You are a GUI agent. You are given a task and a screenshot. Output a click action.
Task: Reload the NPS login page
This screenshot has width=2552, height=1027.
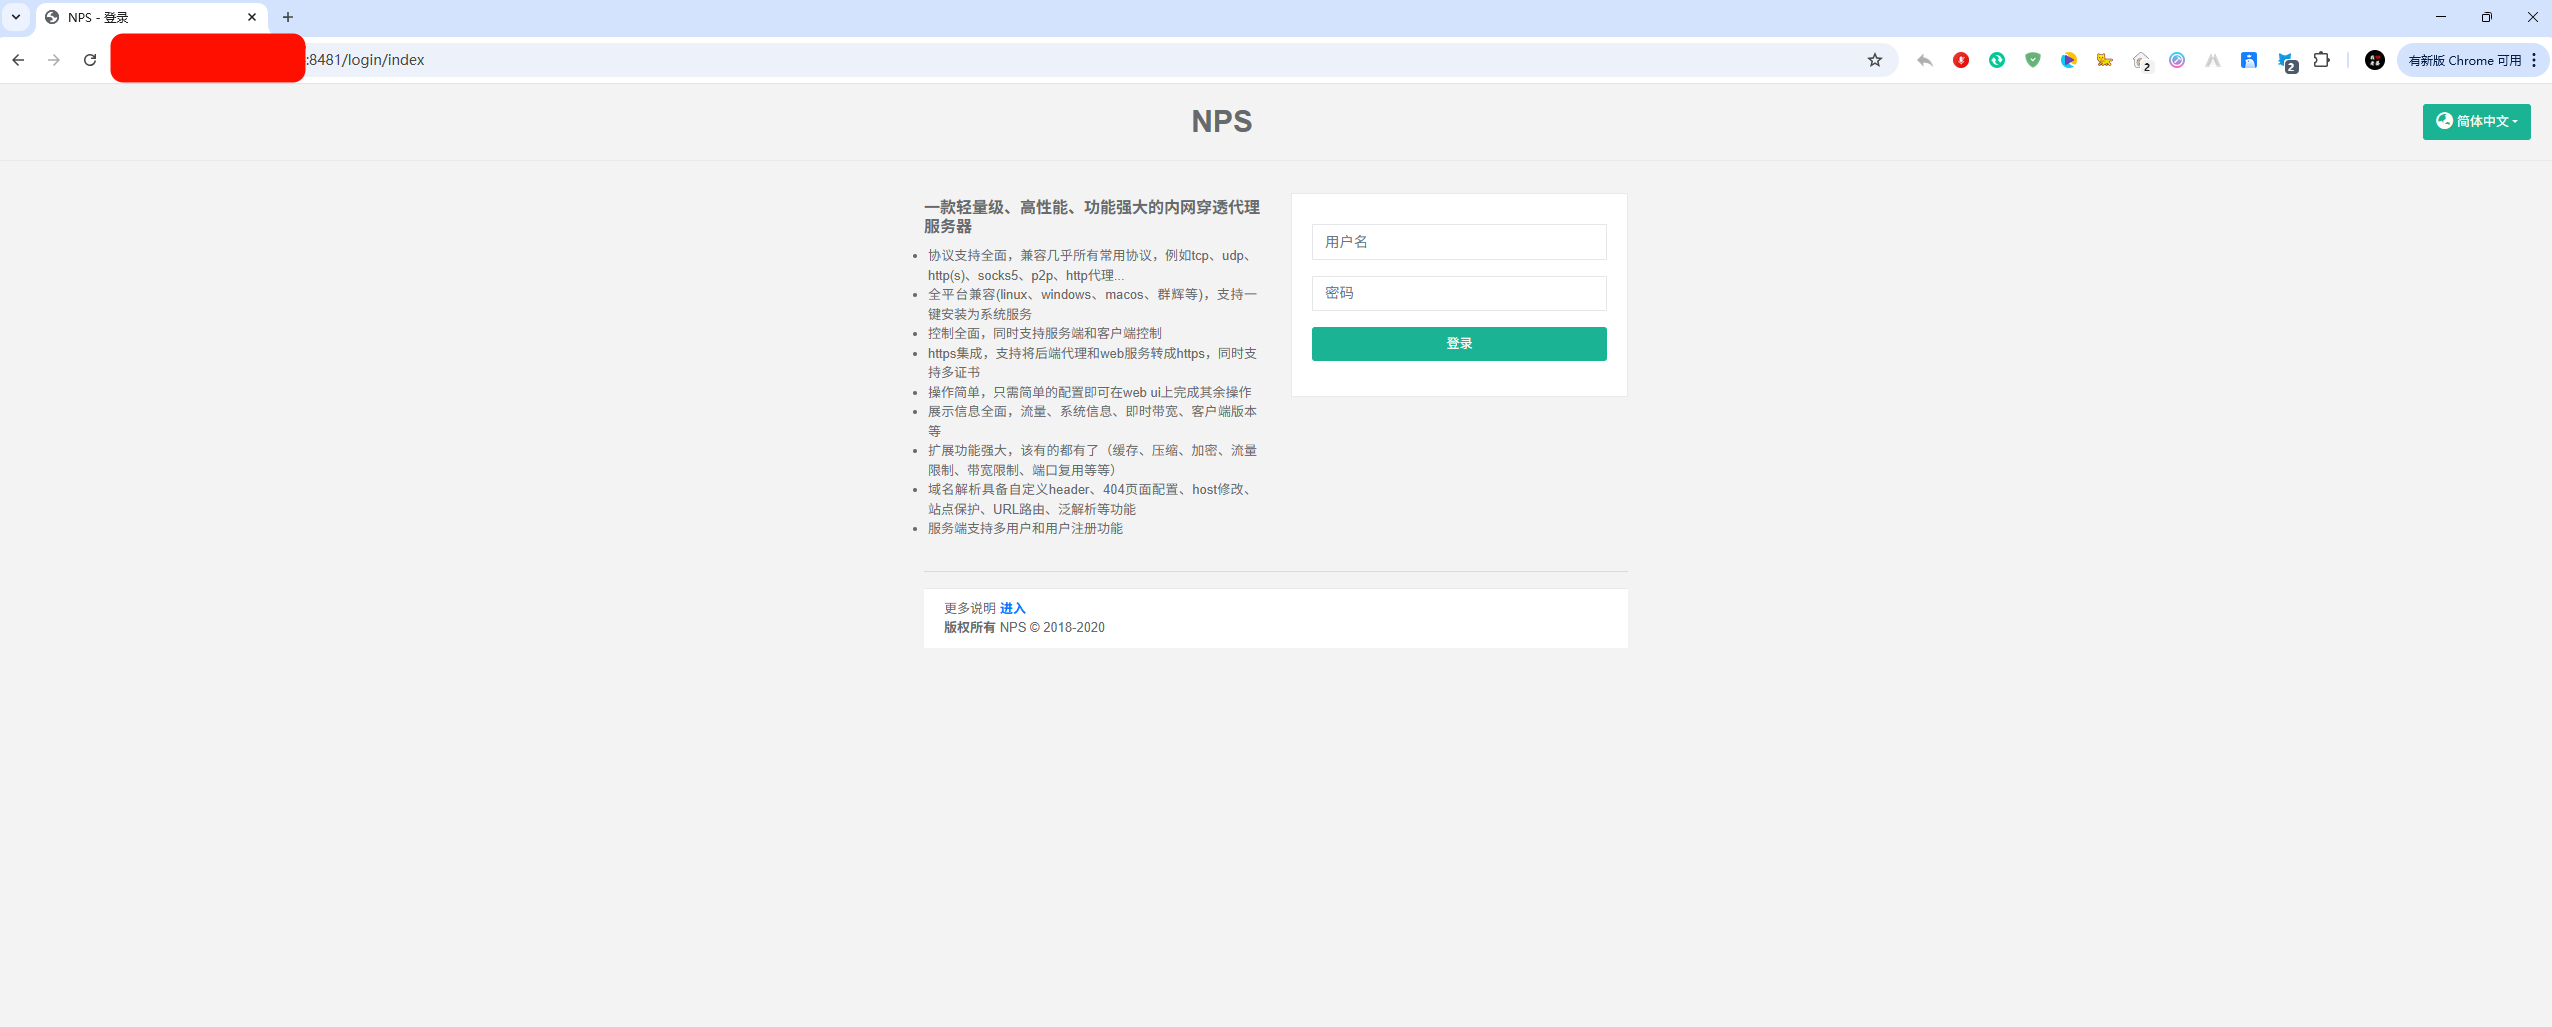click(90, 60)
